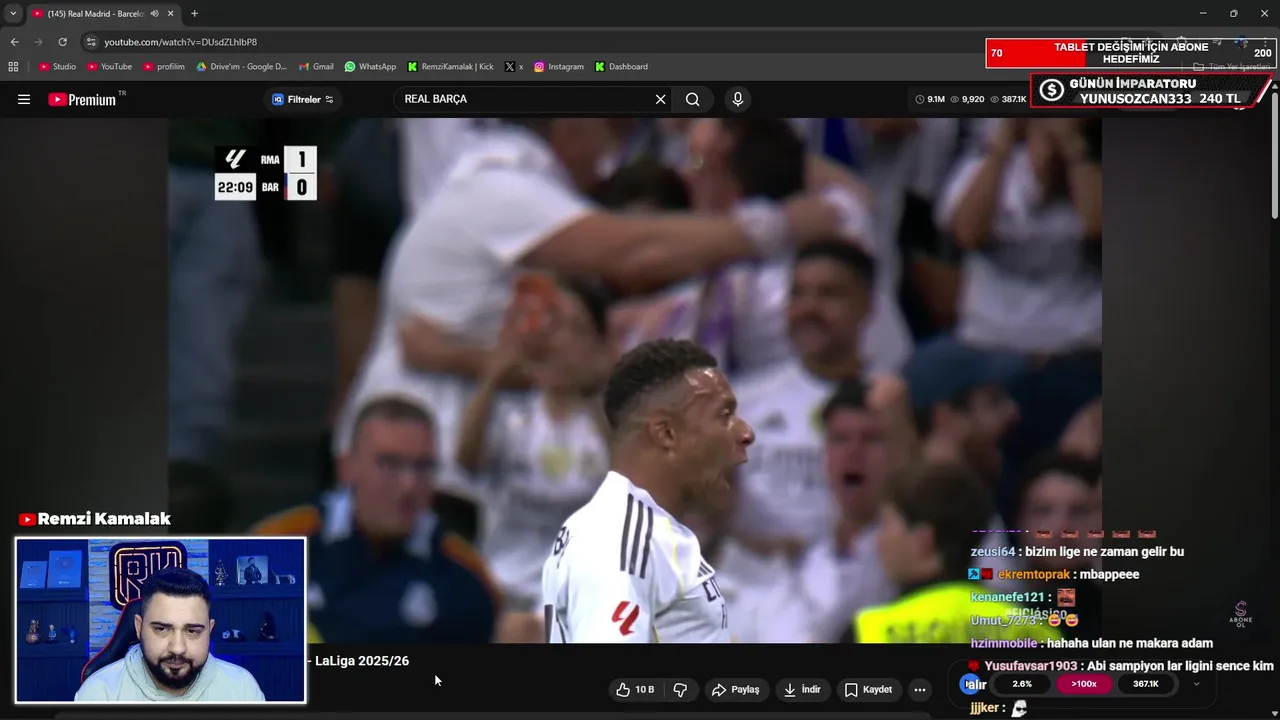1280x720 pixels.
Task: Click the Remzi Kamalak webcam thumbnail
Action: (x=160, y=620)
